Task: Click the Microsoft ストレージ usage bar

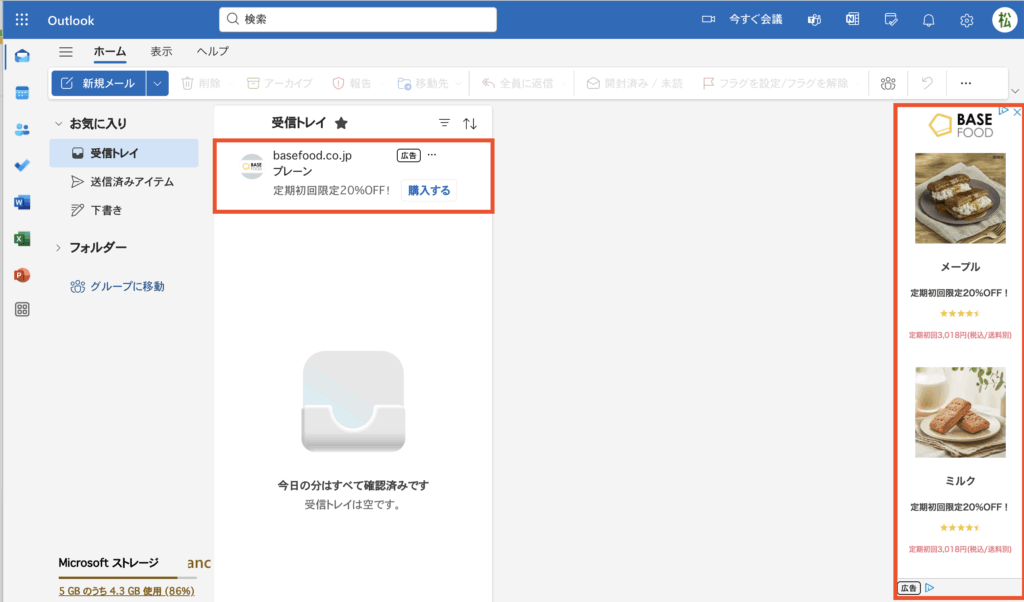Action: (127, 577)
